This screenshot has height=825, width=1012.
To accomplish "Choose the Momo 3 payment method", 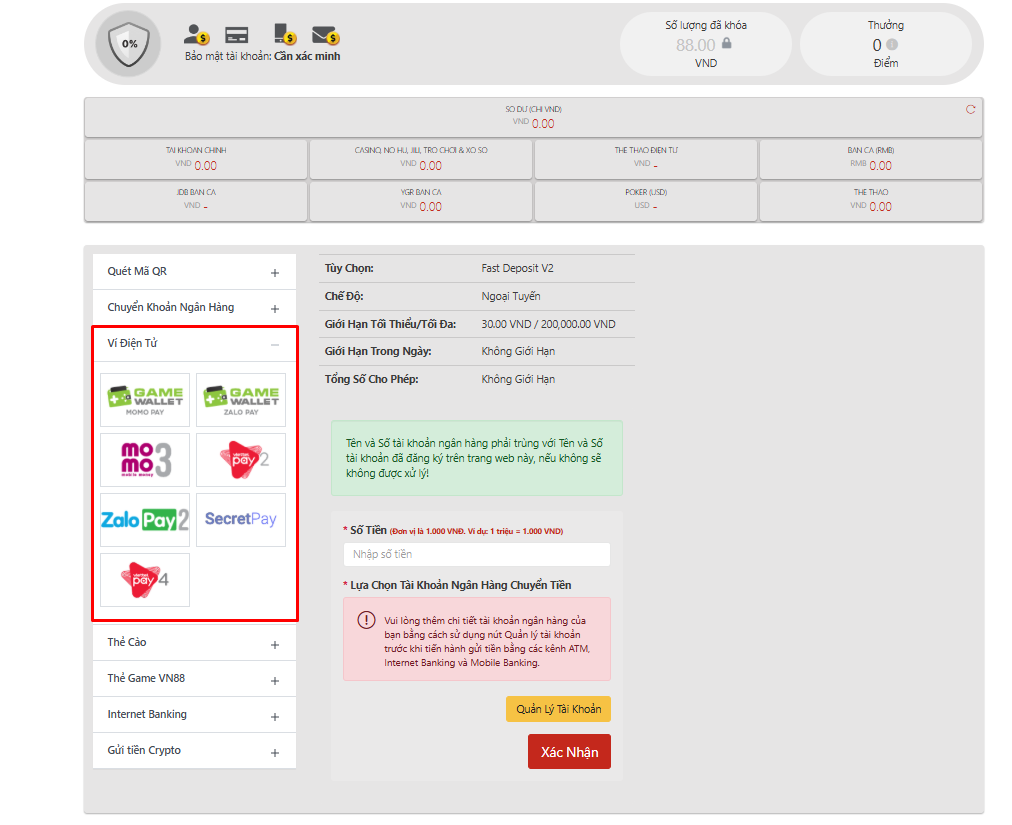I will tap(145, 460).
